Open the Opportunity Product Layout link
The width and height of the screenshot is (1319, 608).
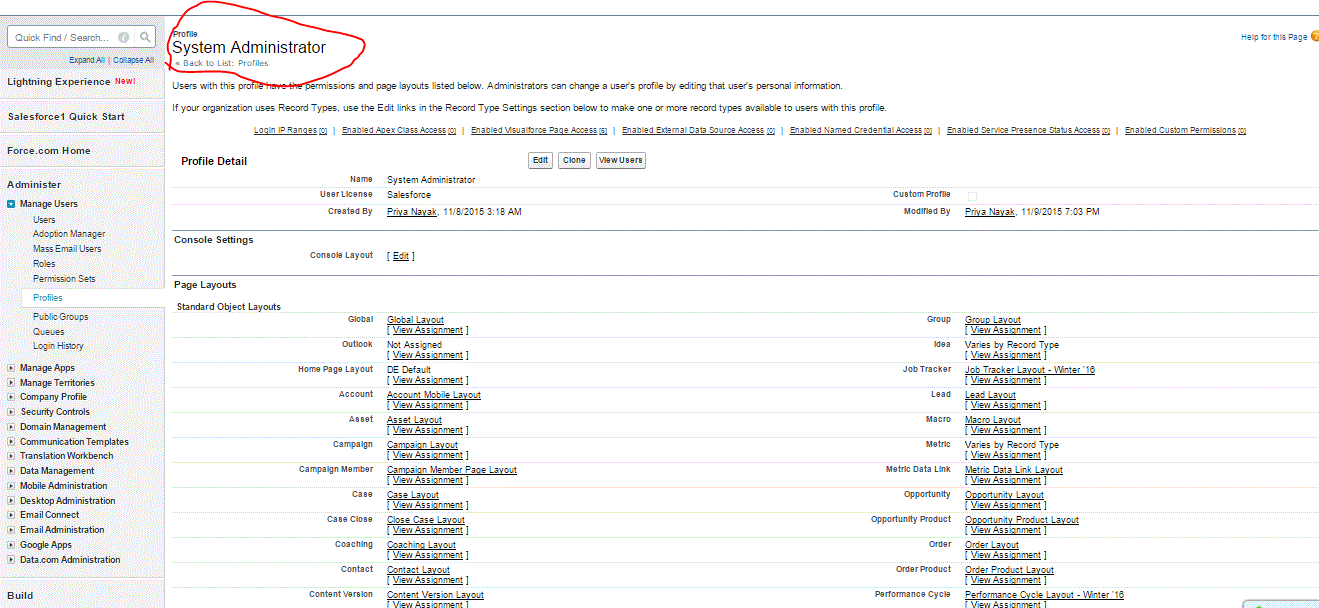tap(1022, 520)
